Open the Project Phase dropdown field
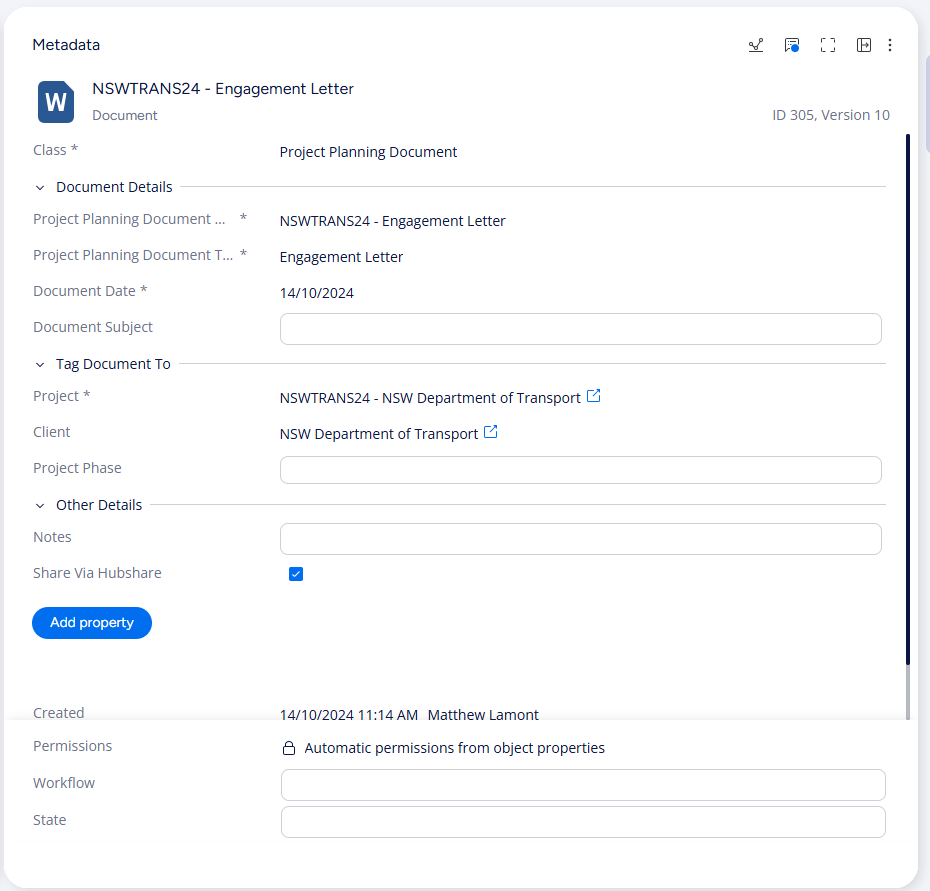The image size is (930, 891). point(581,470)
